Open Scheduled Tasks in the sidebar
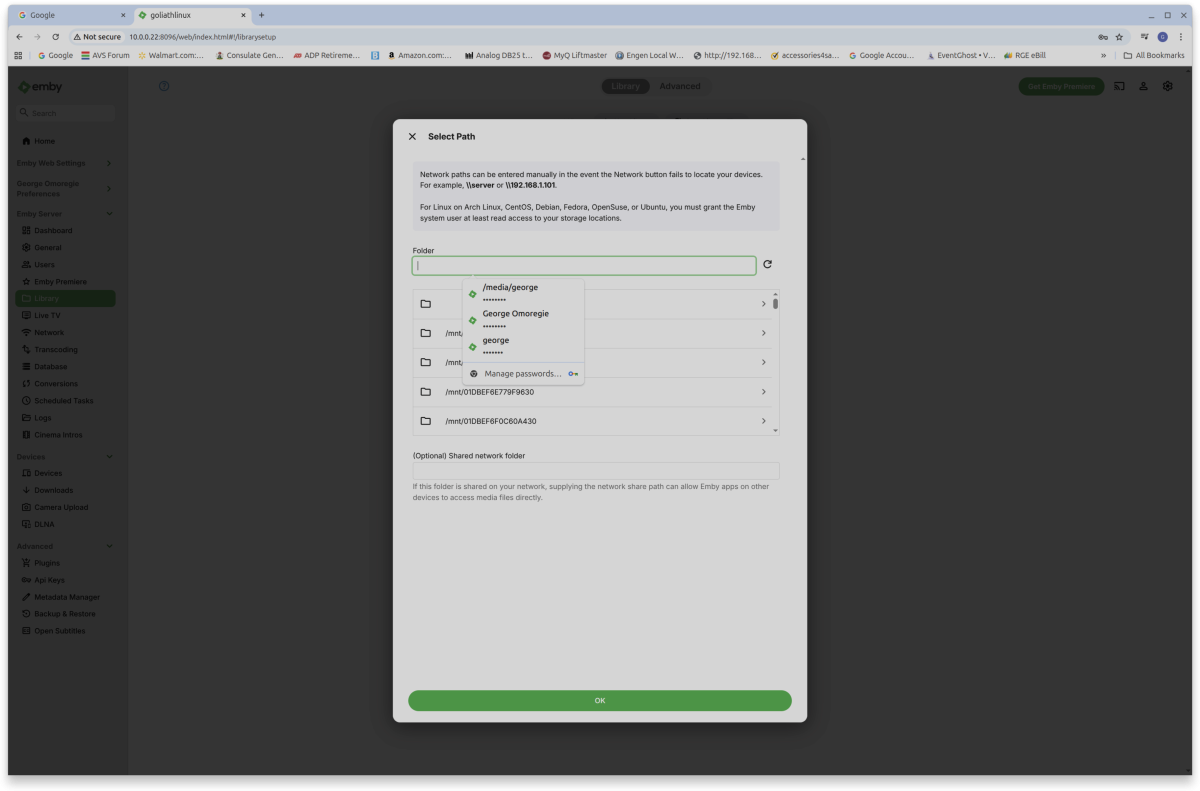The height and width of the screenshot is (791, 1200). tap(27, 400)
